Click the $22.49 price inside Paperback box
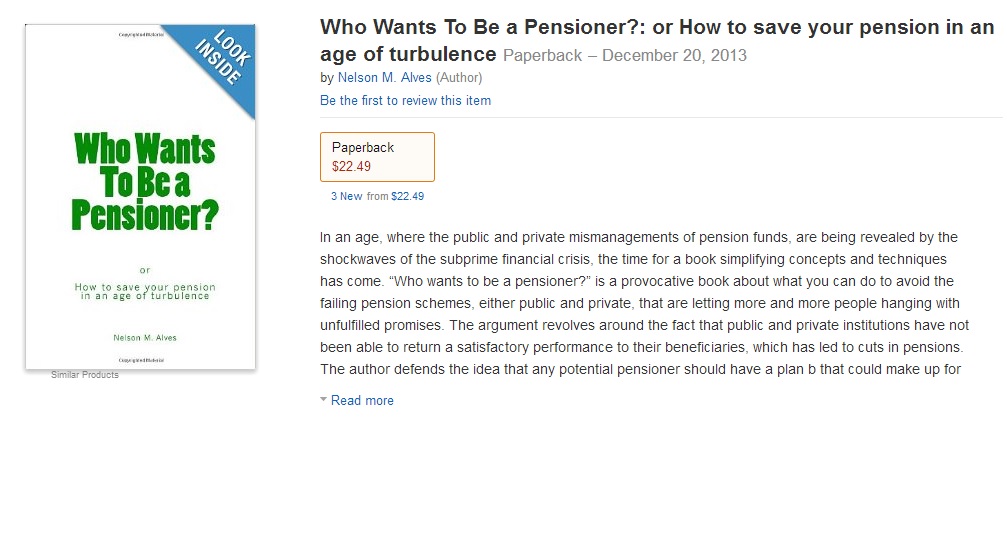 pyautogui.click(x=351, y=166)
